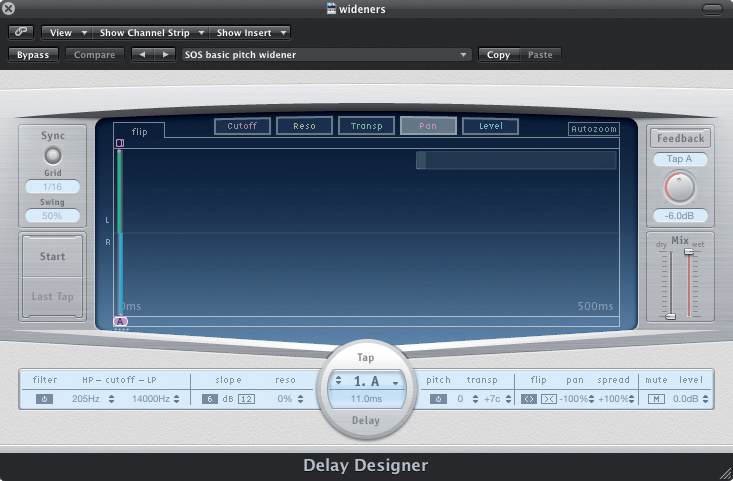Click the window toolbar toggle pill button
The width and height of the screenshot is (733, 481).
pos(712,9)
